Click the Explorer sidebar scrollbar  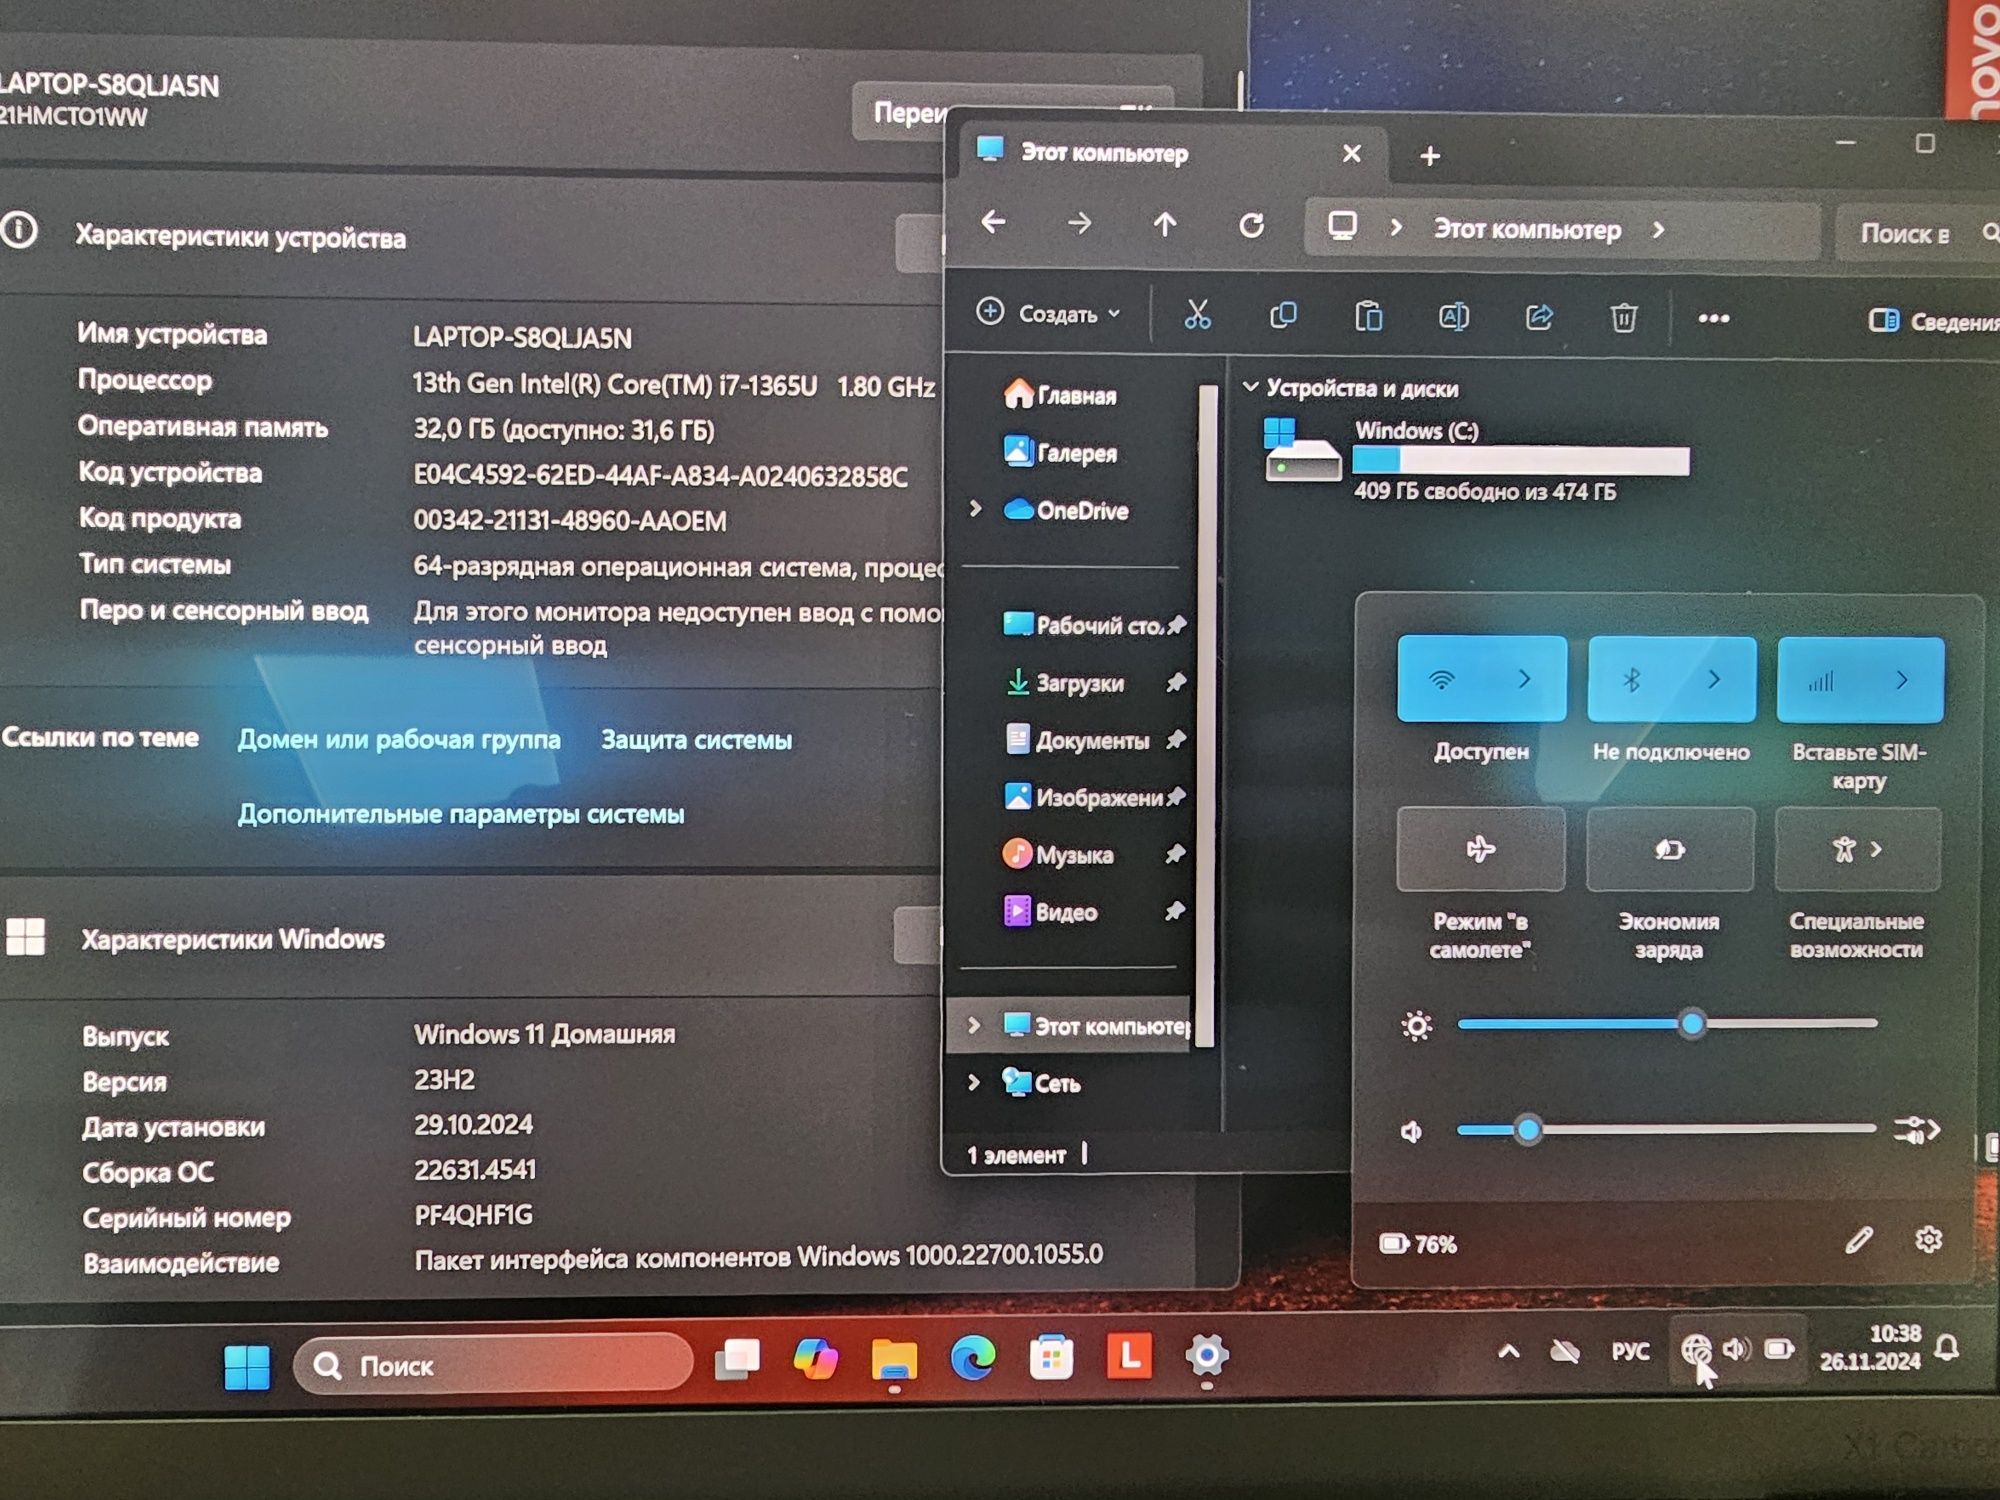(1207, 715)
